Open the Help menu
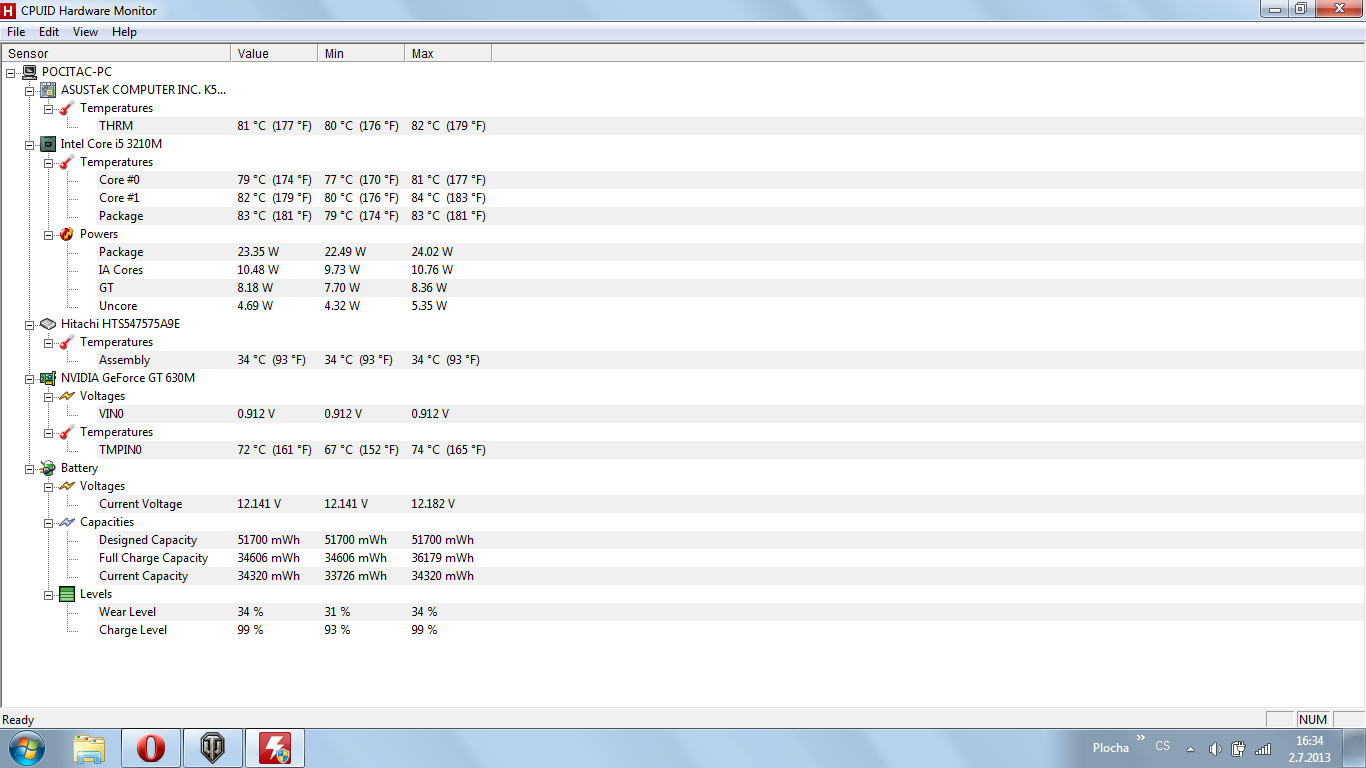The image size is (1366, 768). pos(124,32)
